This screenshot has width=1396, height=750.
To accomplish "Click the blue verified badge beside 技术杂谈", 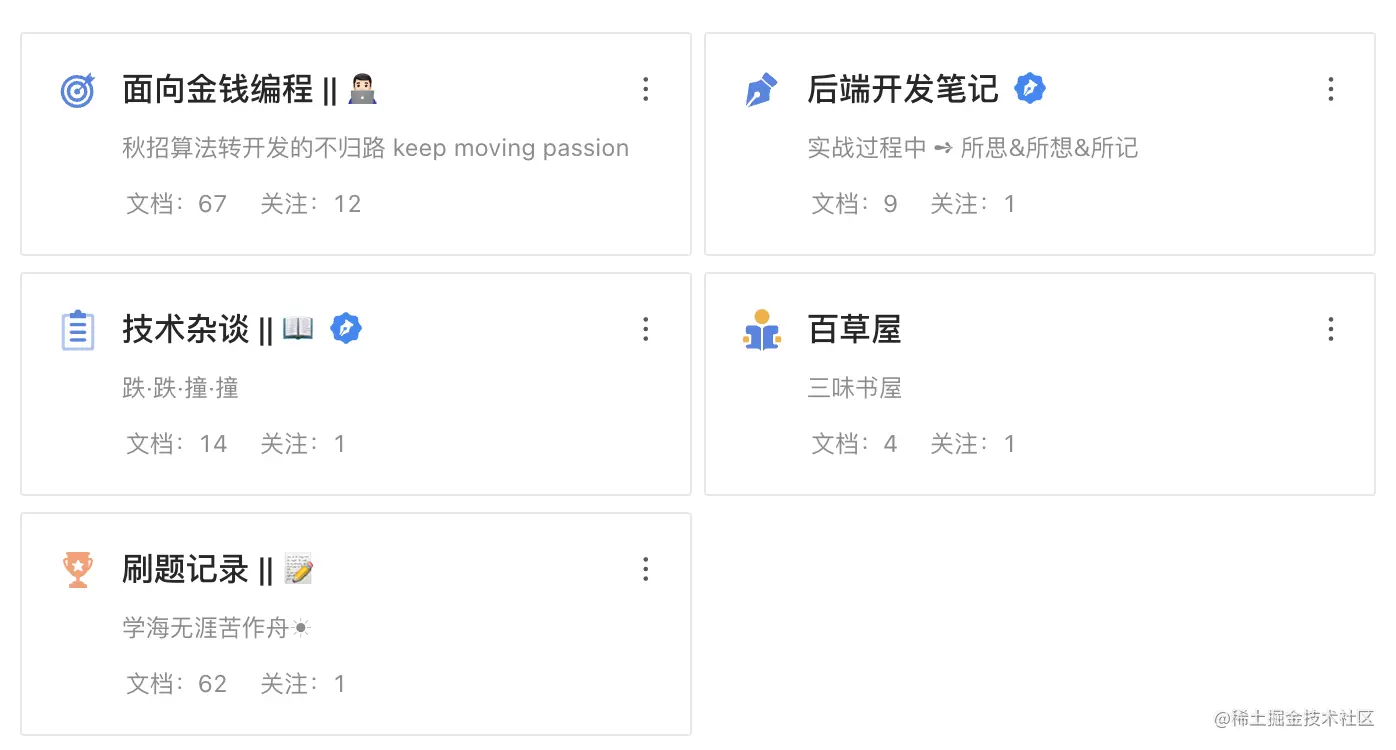I will pos(347,328).
